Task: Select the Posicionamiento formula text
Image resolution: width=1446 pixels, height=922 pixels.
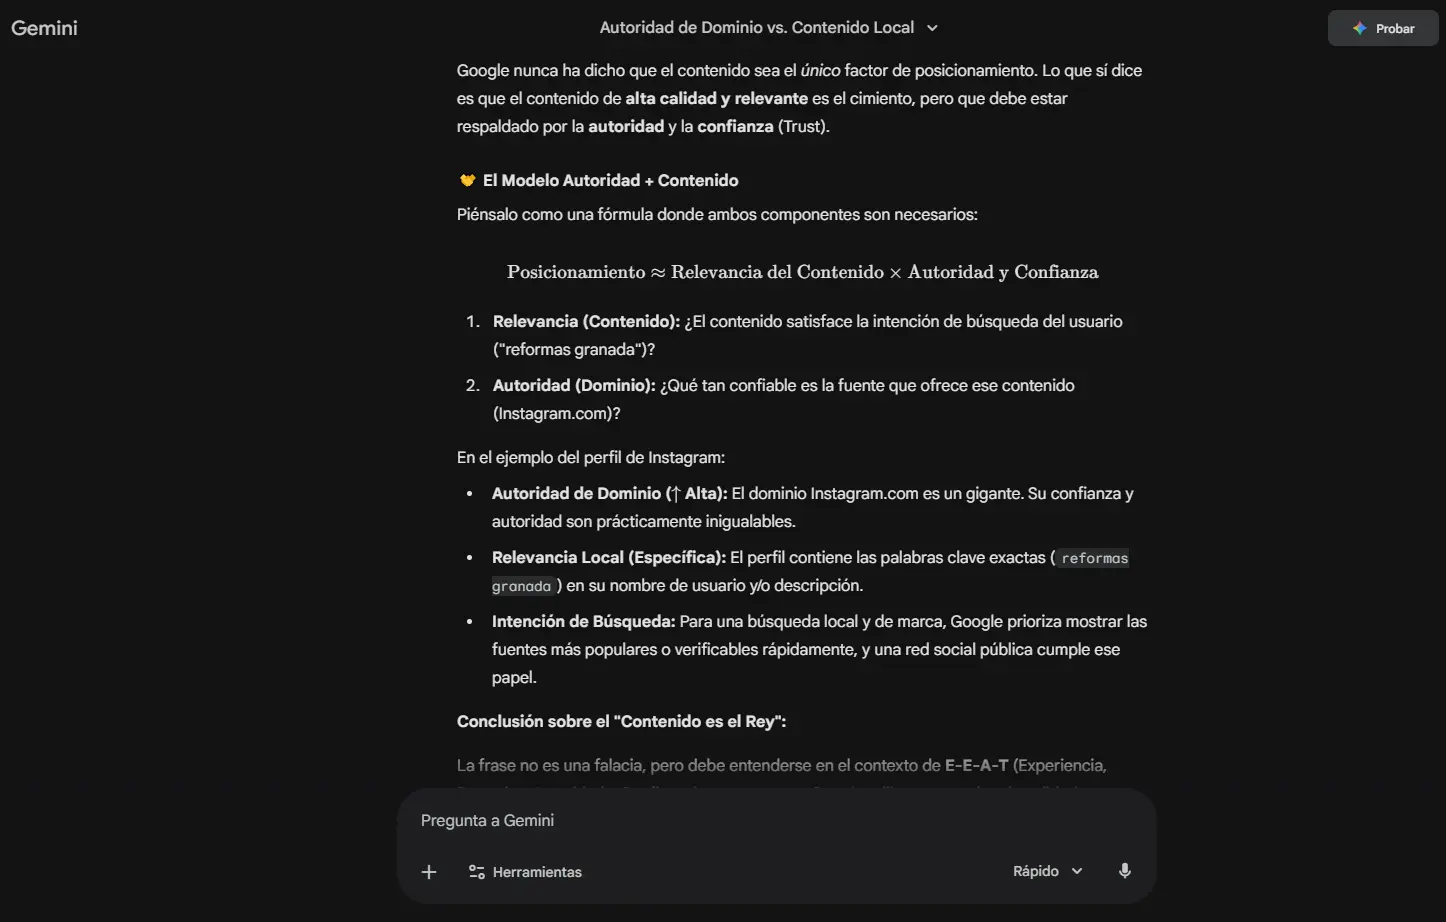Action: coord(801,271)
